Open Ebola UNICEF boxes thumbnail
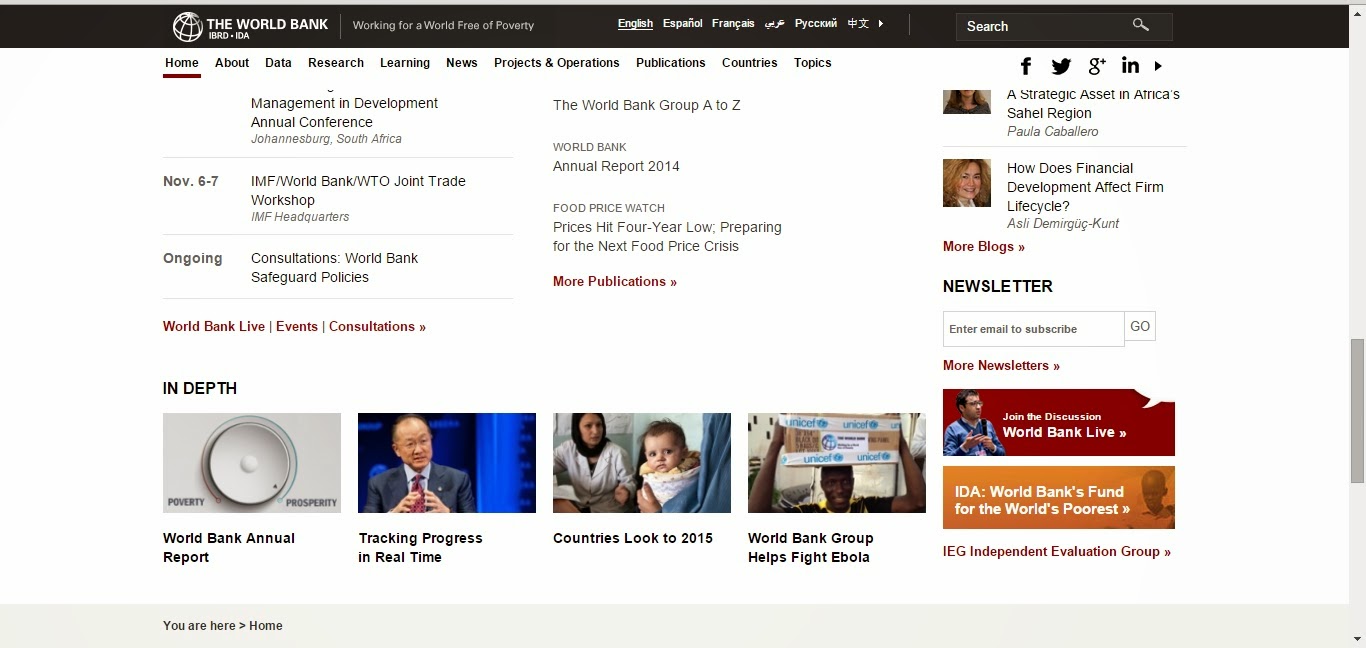 tap(837, 463)
